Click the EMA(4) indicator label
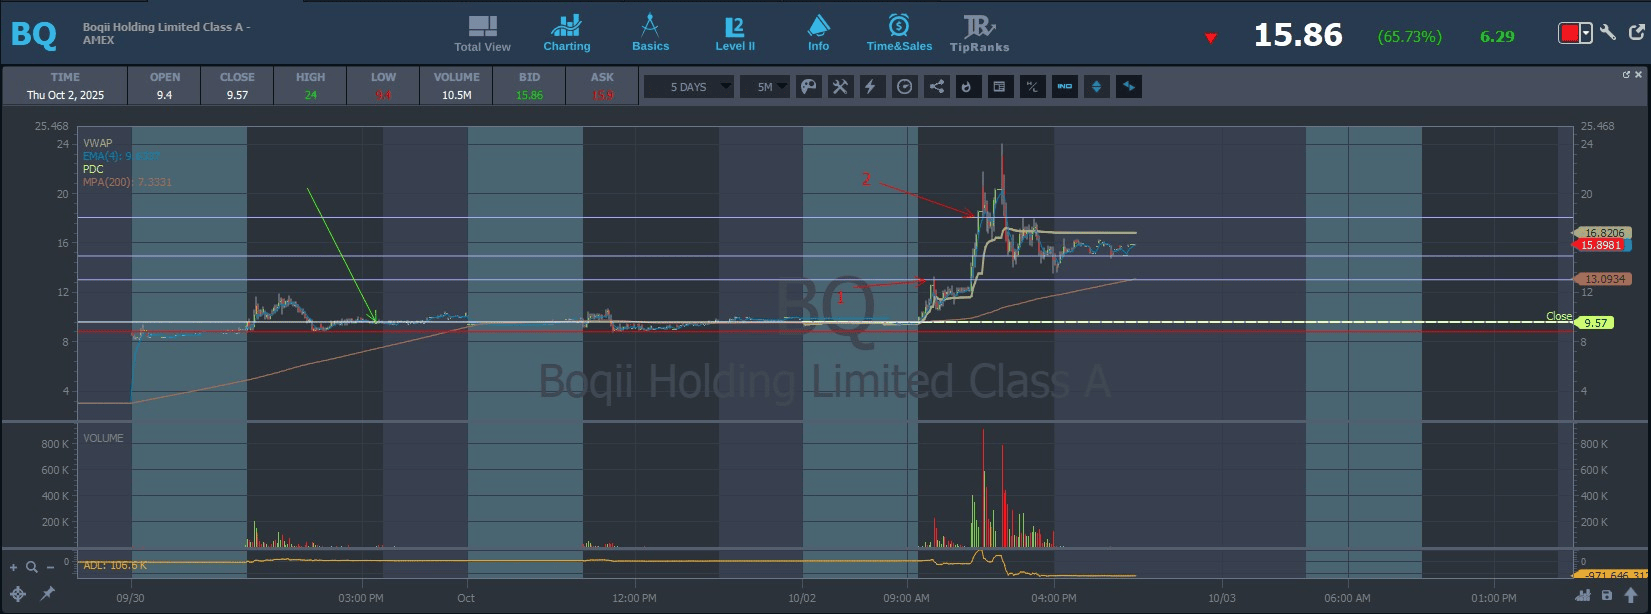 121,156
